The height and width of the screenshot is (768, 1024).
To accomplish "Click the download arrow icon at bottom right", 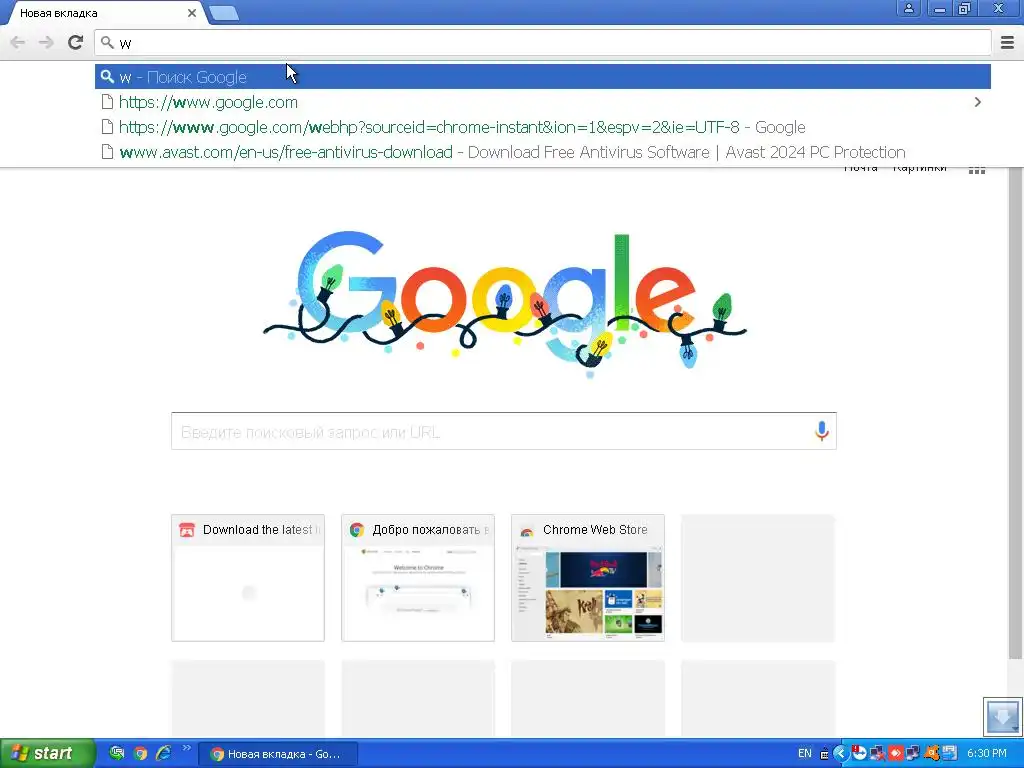I will point(1002,716).
